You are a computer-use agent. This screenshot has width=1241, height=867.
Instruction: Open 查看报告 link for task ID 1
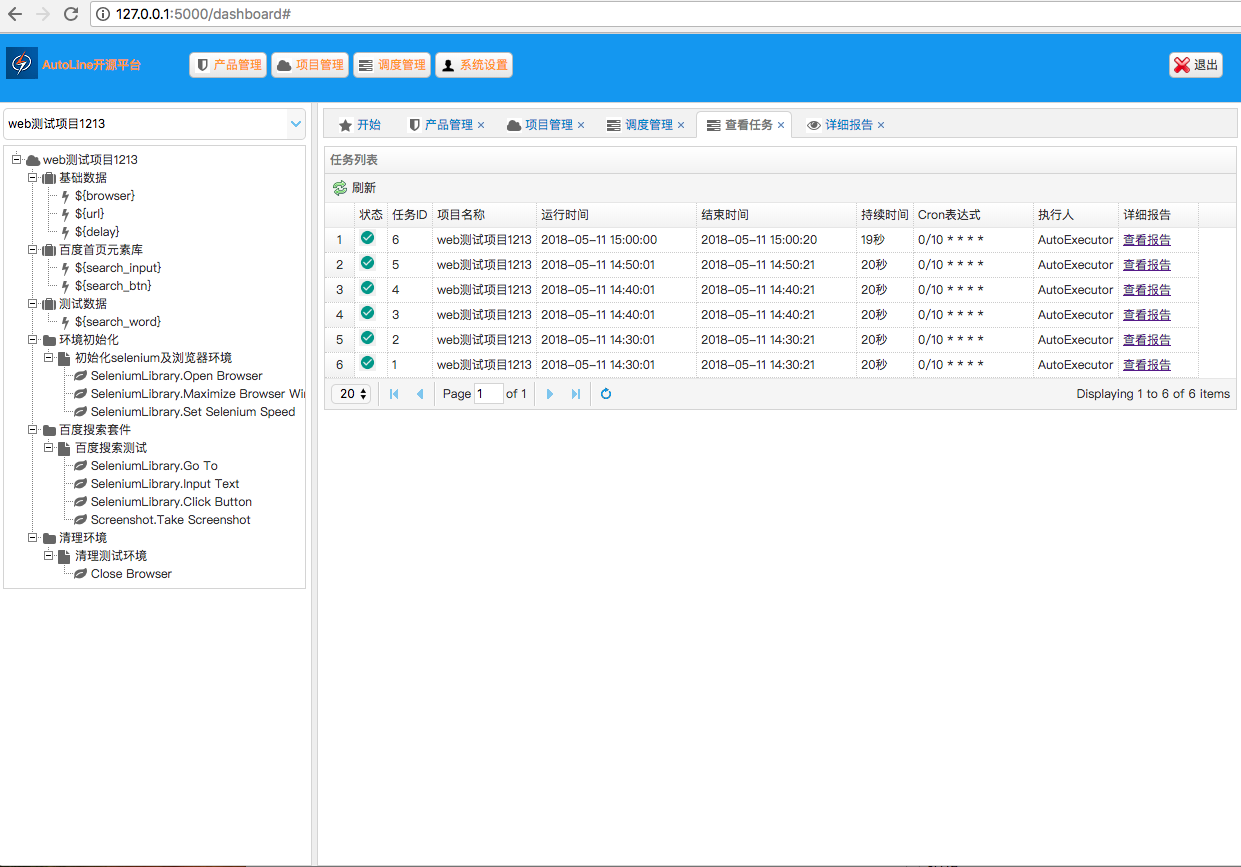point(1147,365)
